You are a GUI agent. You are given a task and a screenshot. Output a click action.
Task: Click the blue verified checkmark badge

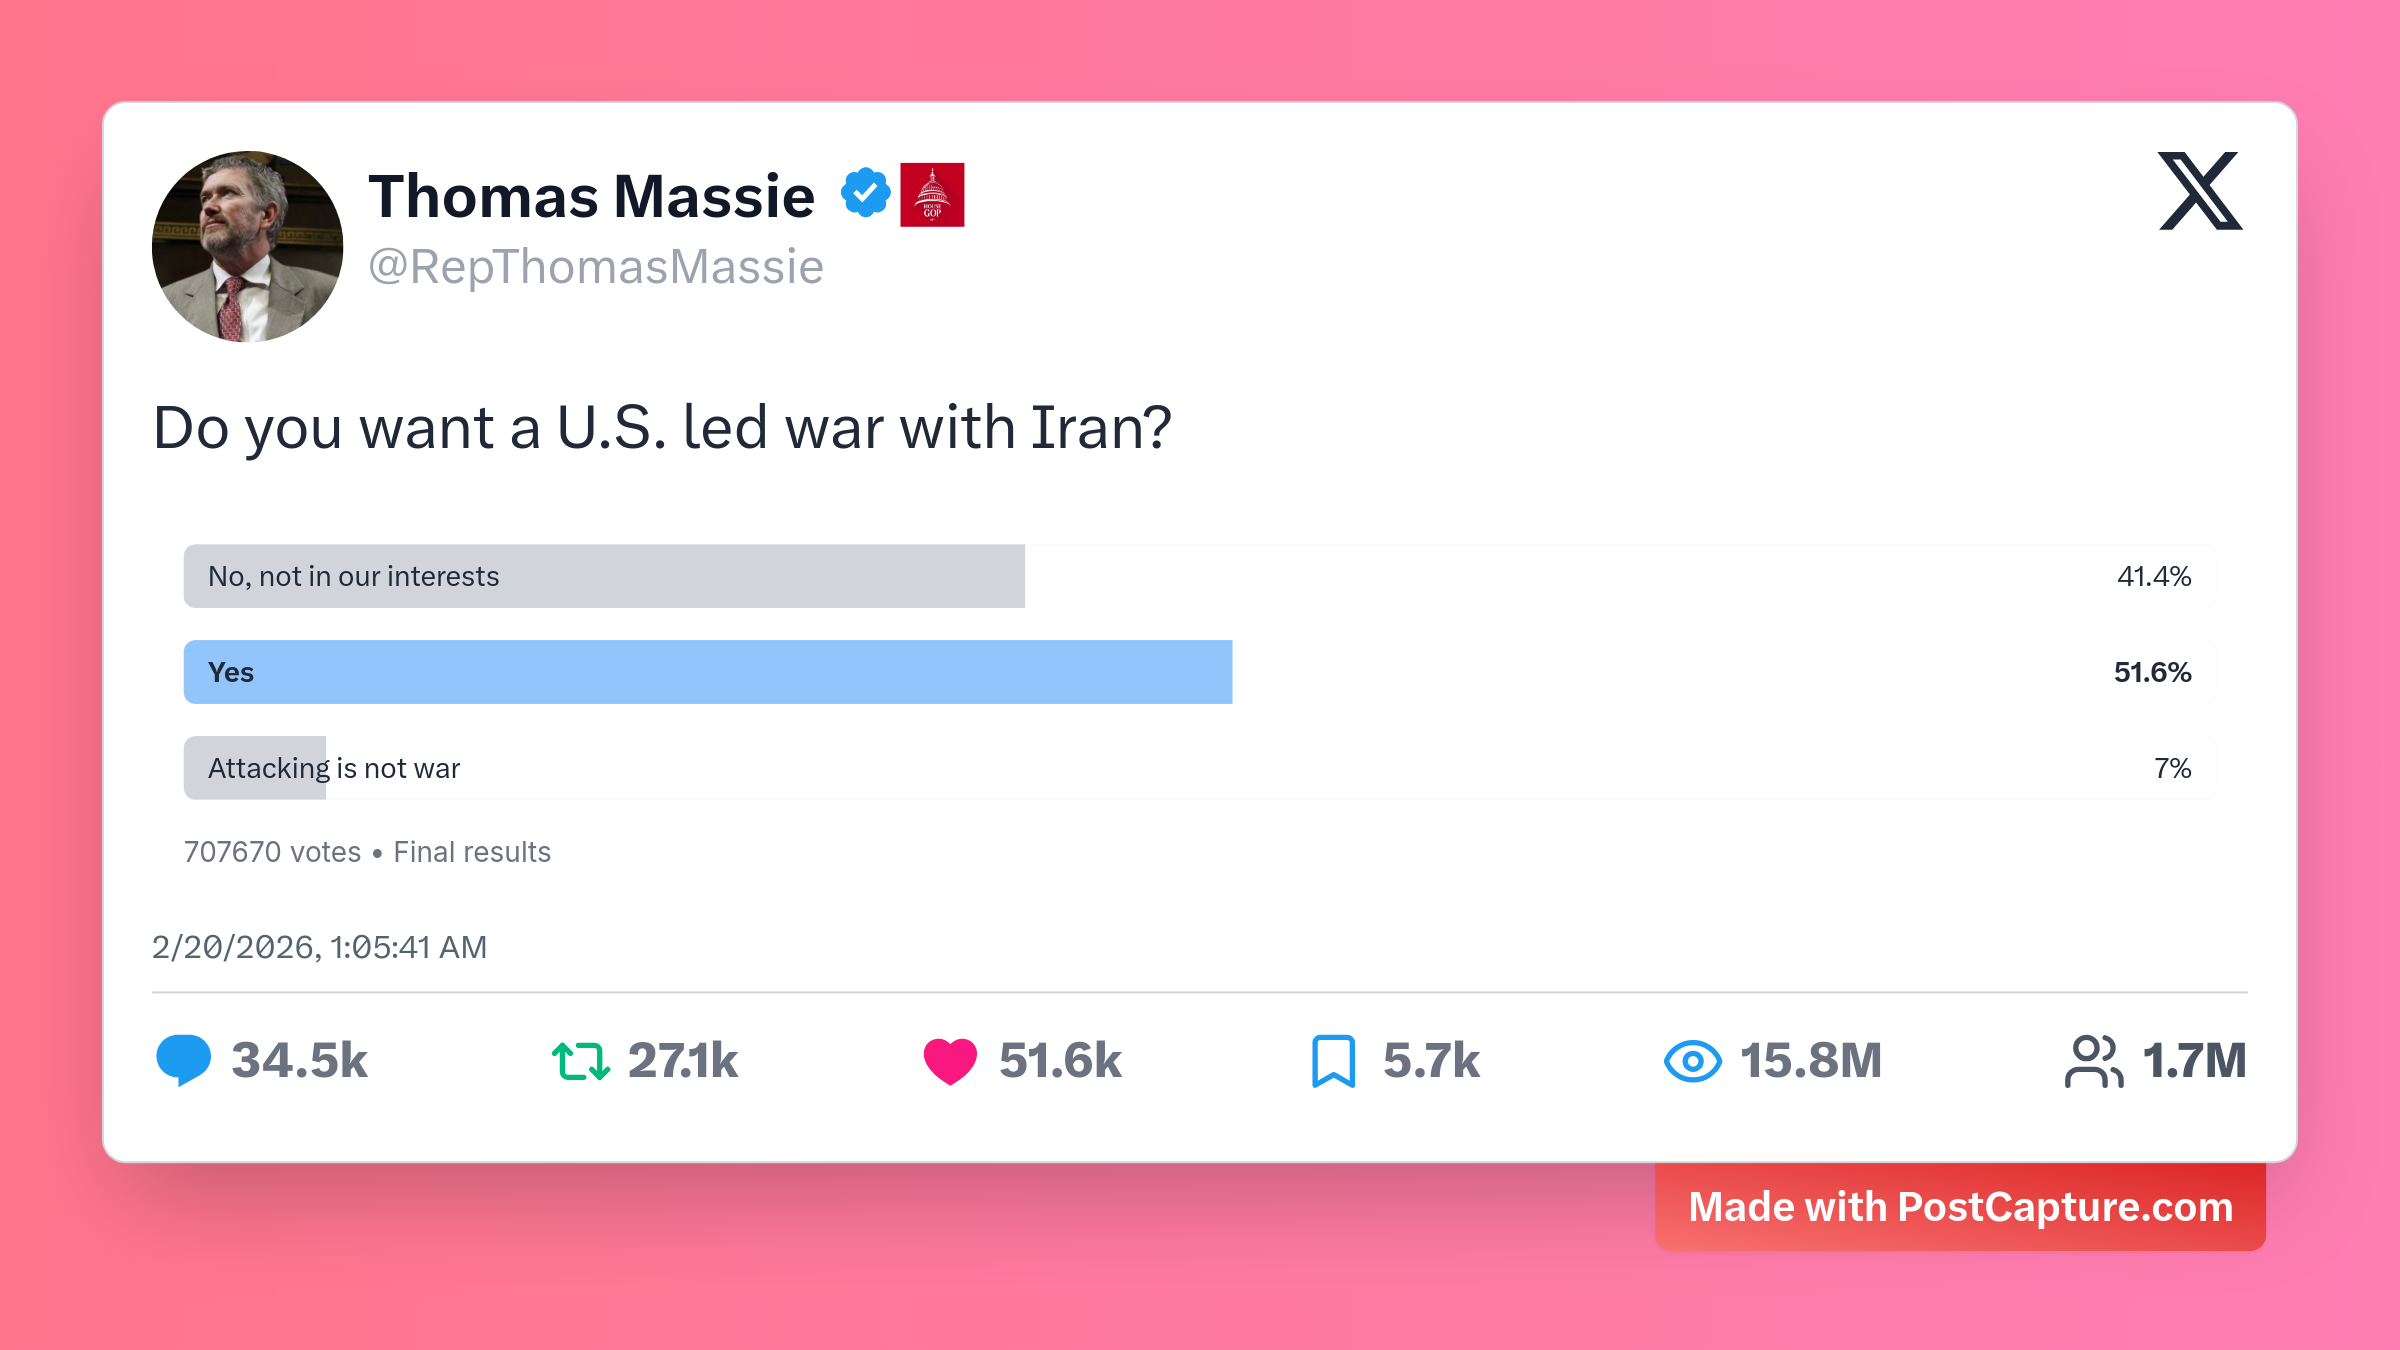(x=865, y=193)
